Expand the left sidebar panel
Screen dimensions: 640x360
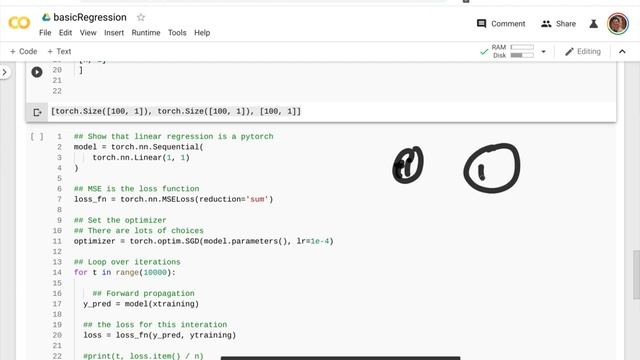[4, 72]
